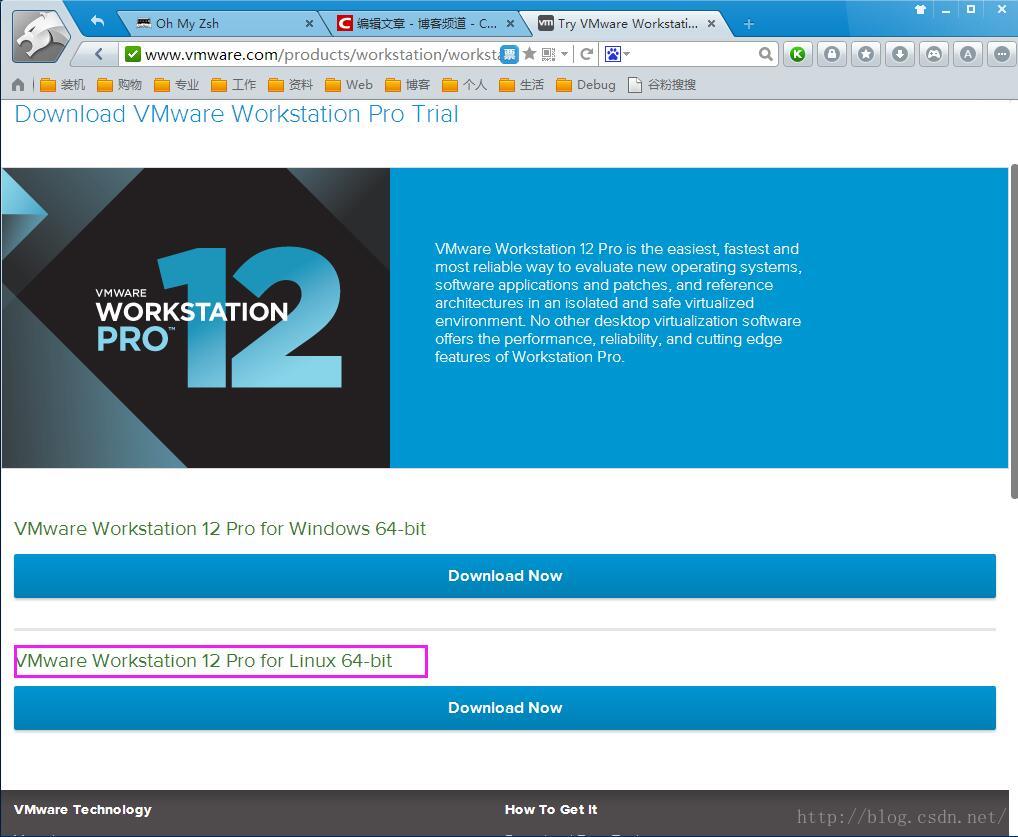The height and width of the screenshot is (837, 1018).
Task: Click the address bar URL field
Action: pyautogui.click(x=321, y=54)
